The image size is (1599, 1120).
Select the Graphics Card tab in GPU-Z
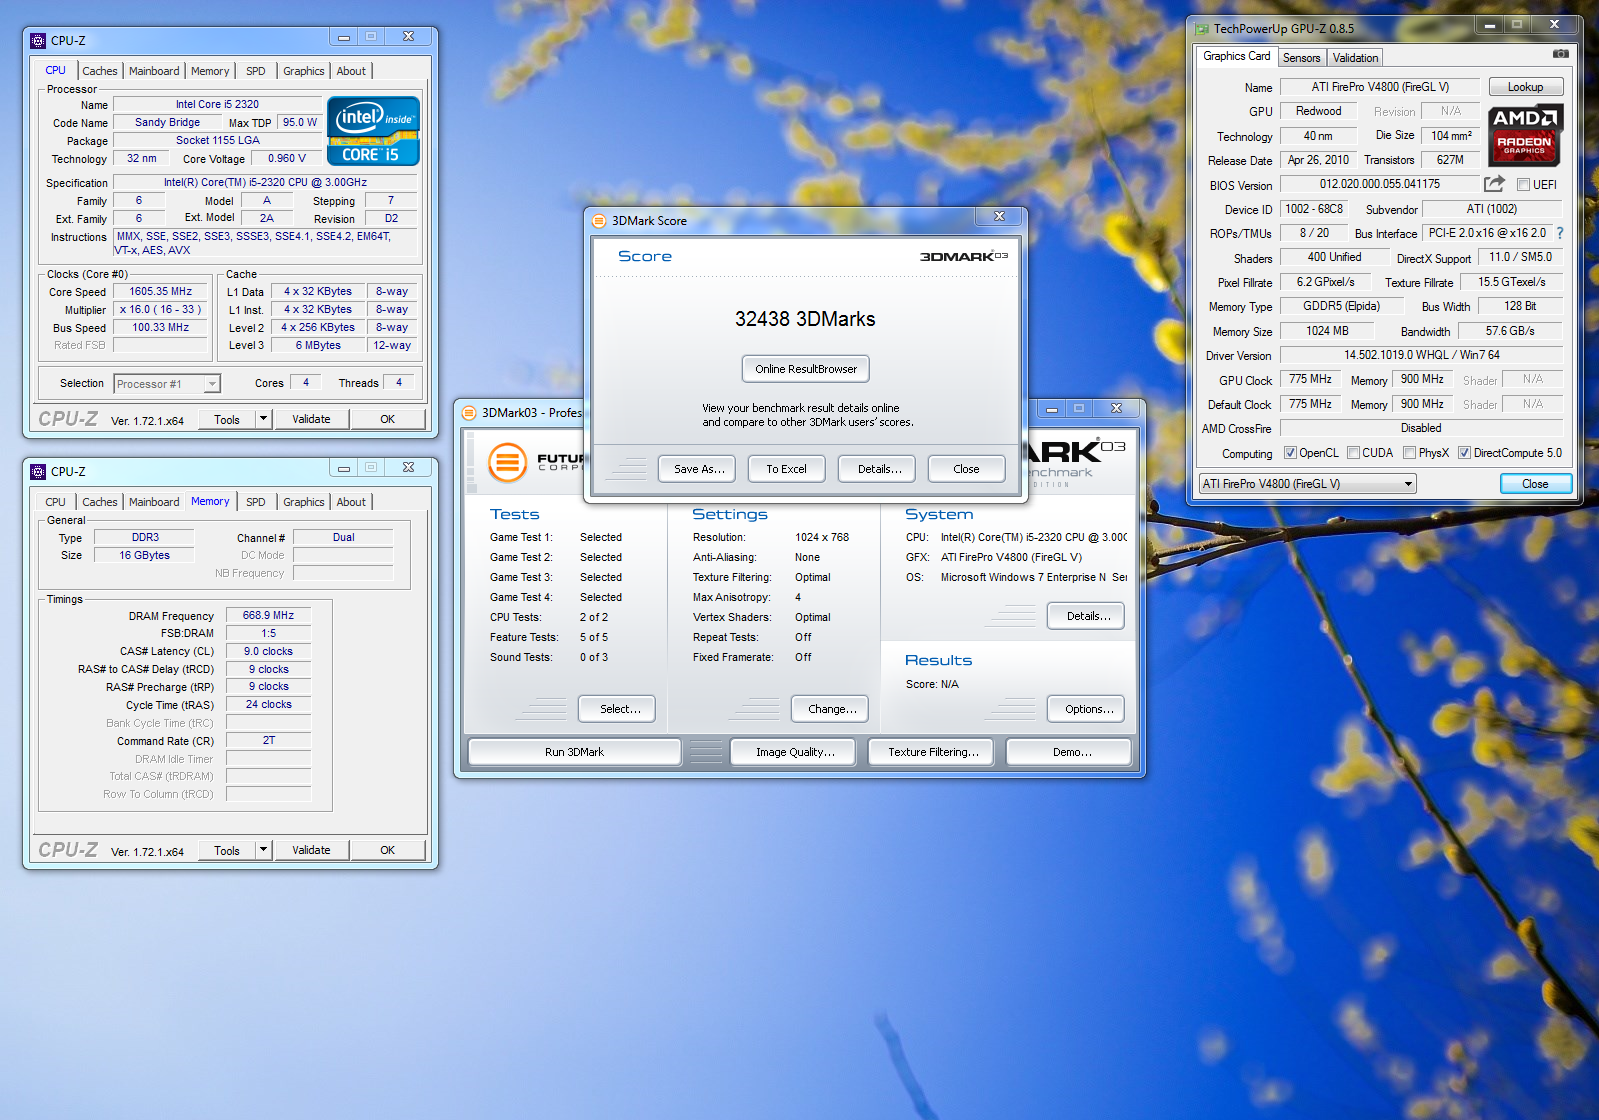click(x=1236, y=56)
